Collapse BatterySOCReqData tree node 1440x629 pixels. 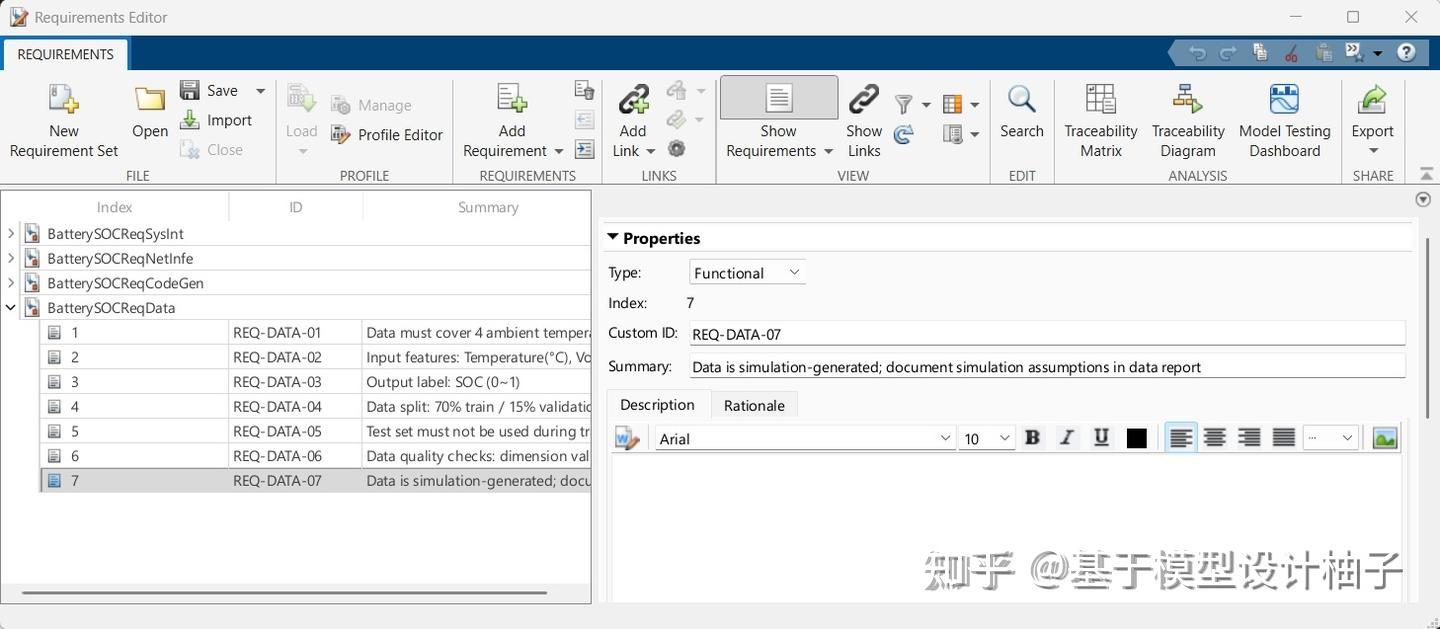tap(11, 307)
